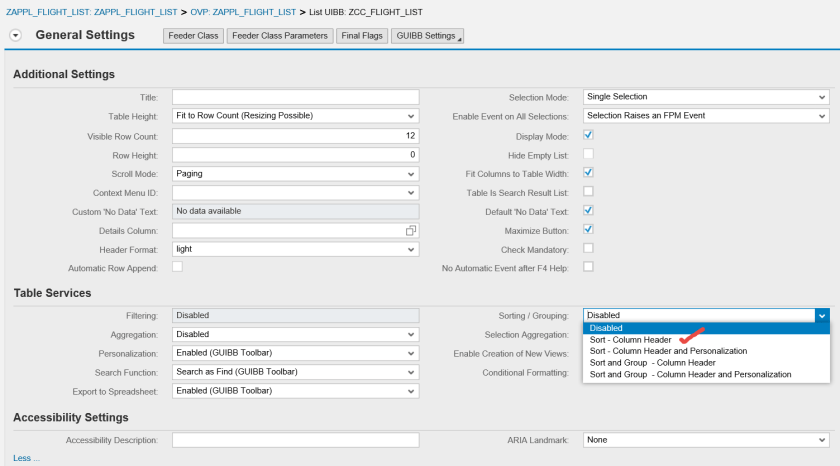Toggle the Maximize Button checkbox
Image resolution: width=840 pixels, height=466 pixels.
click(x=588, y=229)
